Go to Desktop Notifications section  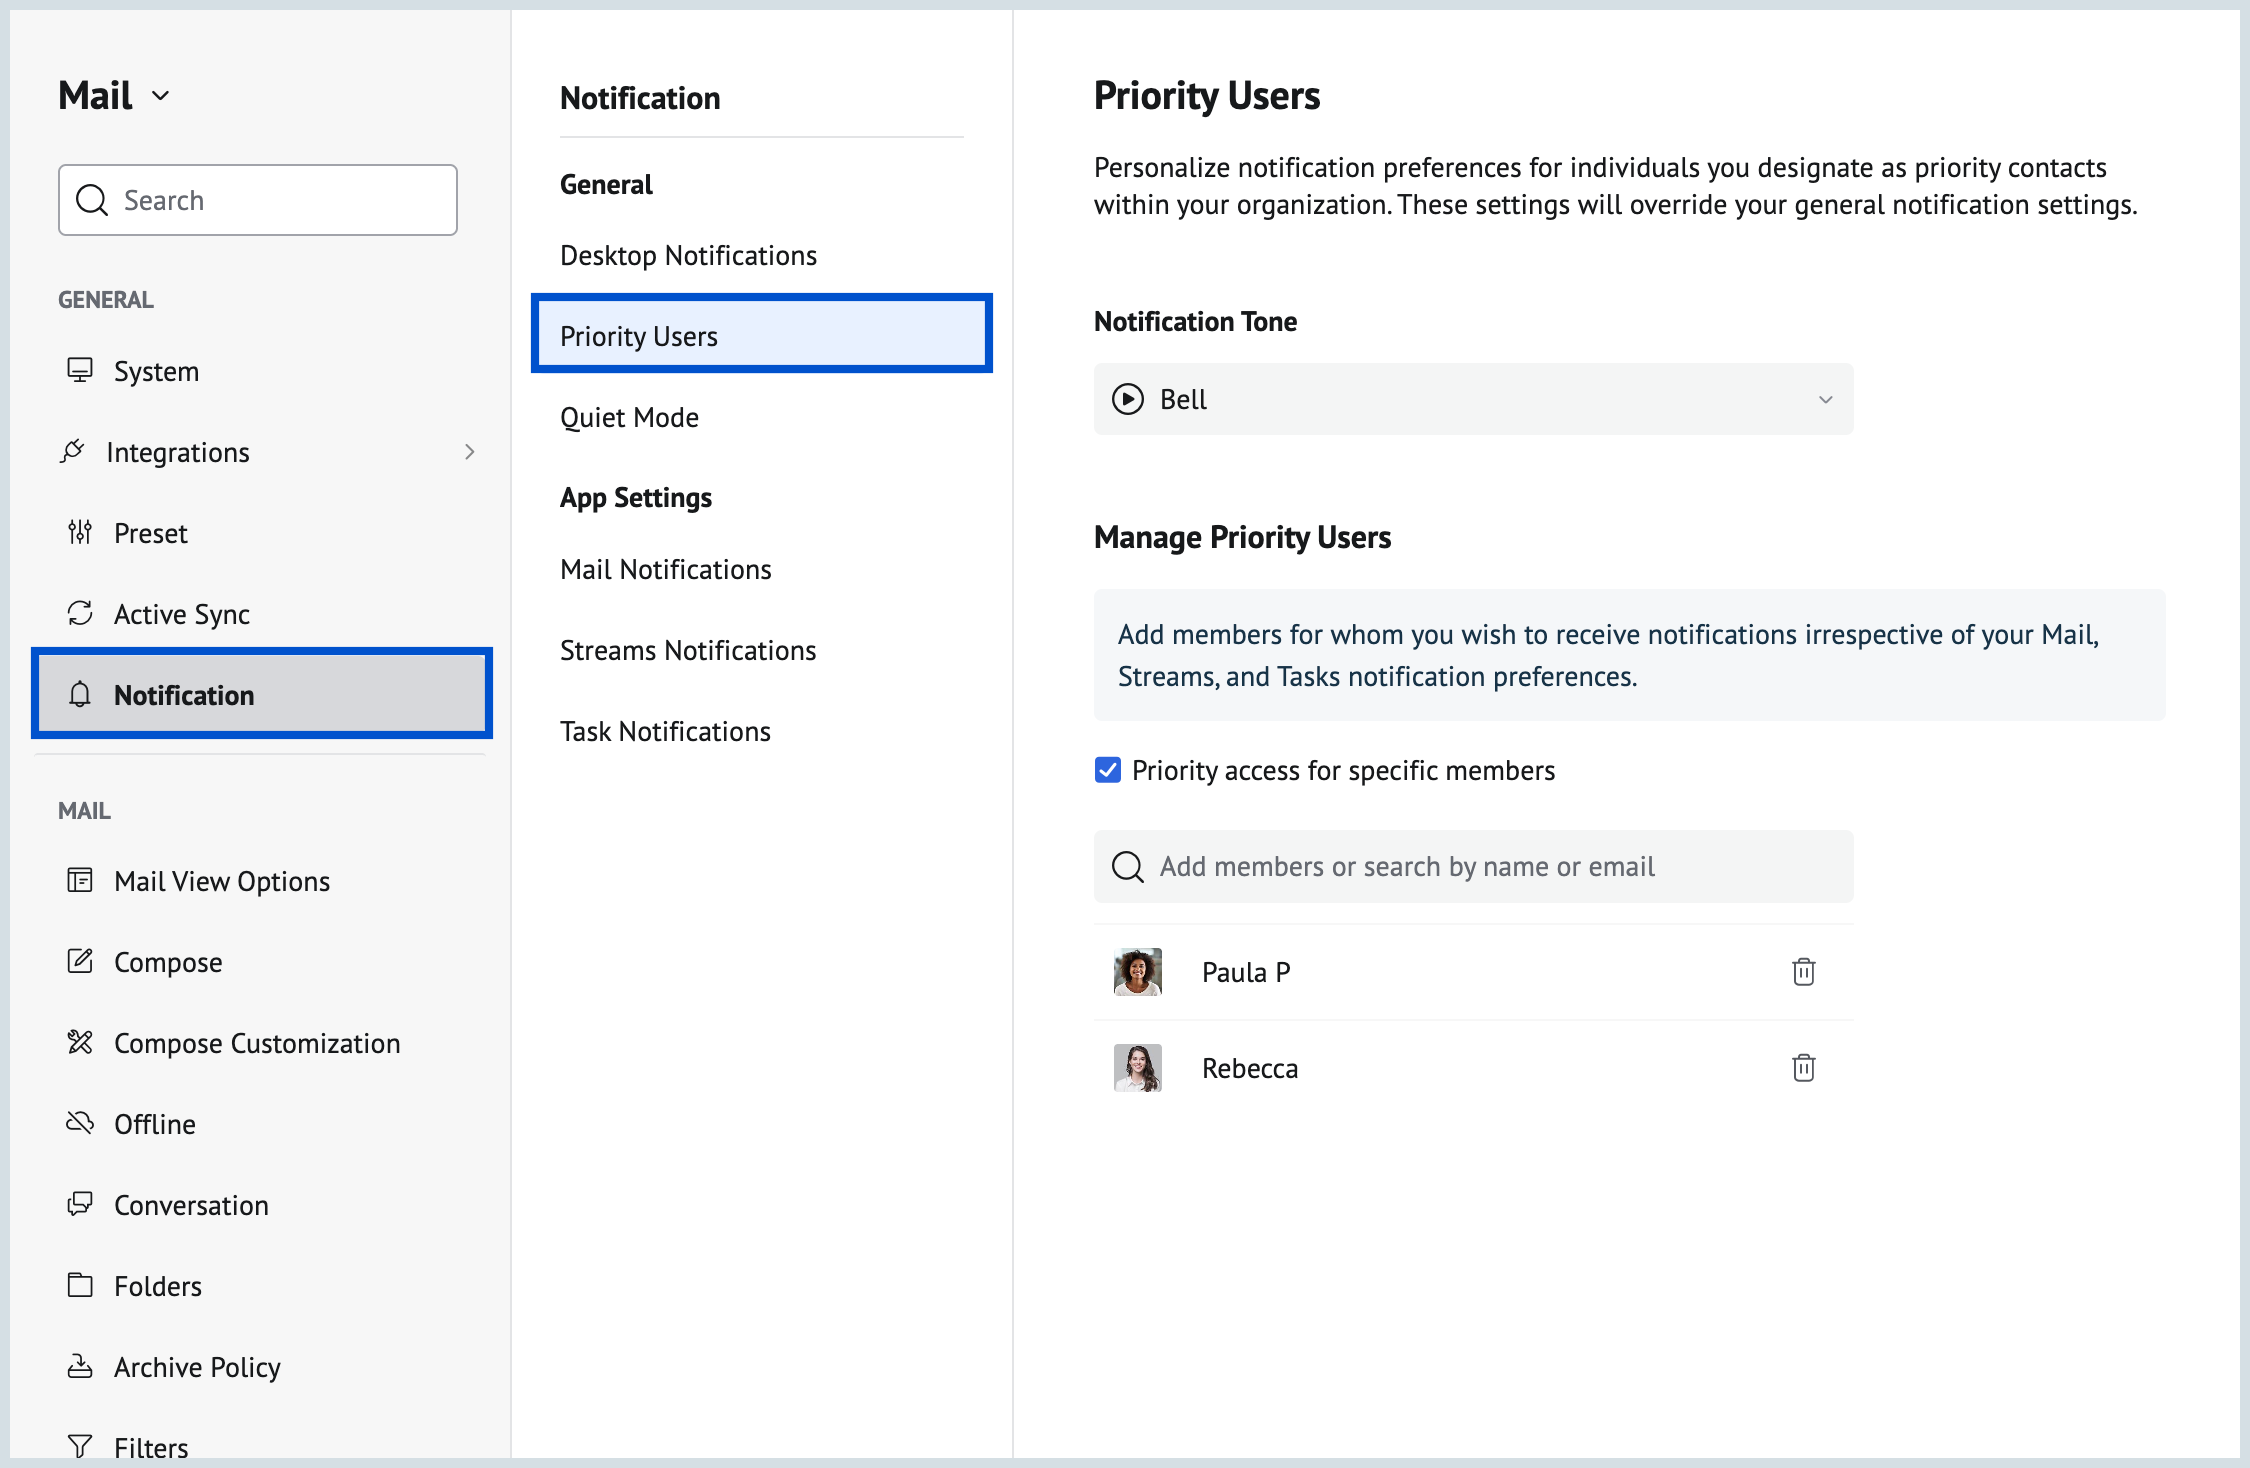(688, 255)
